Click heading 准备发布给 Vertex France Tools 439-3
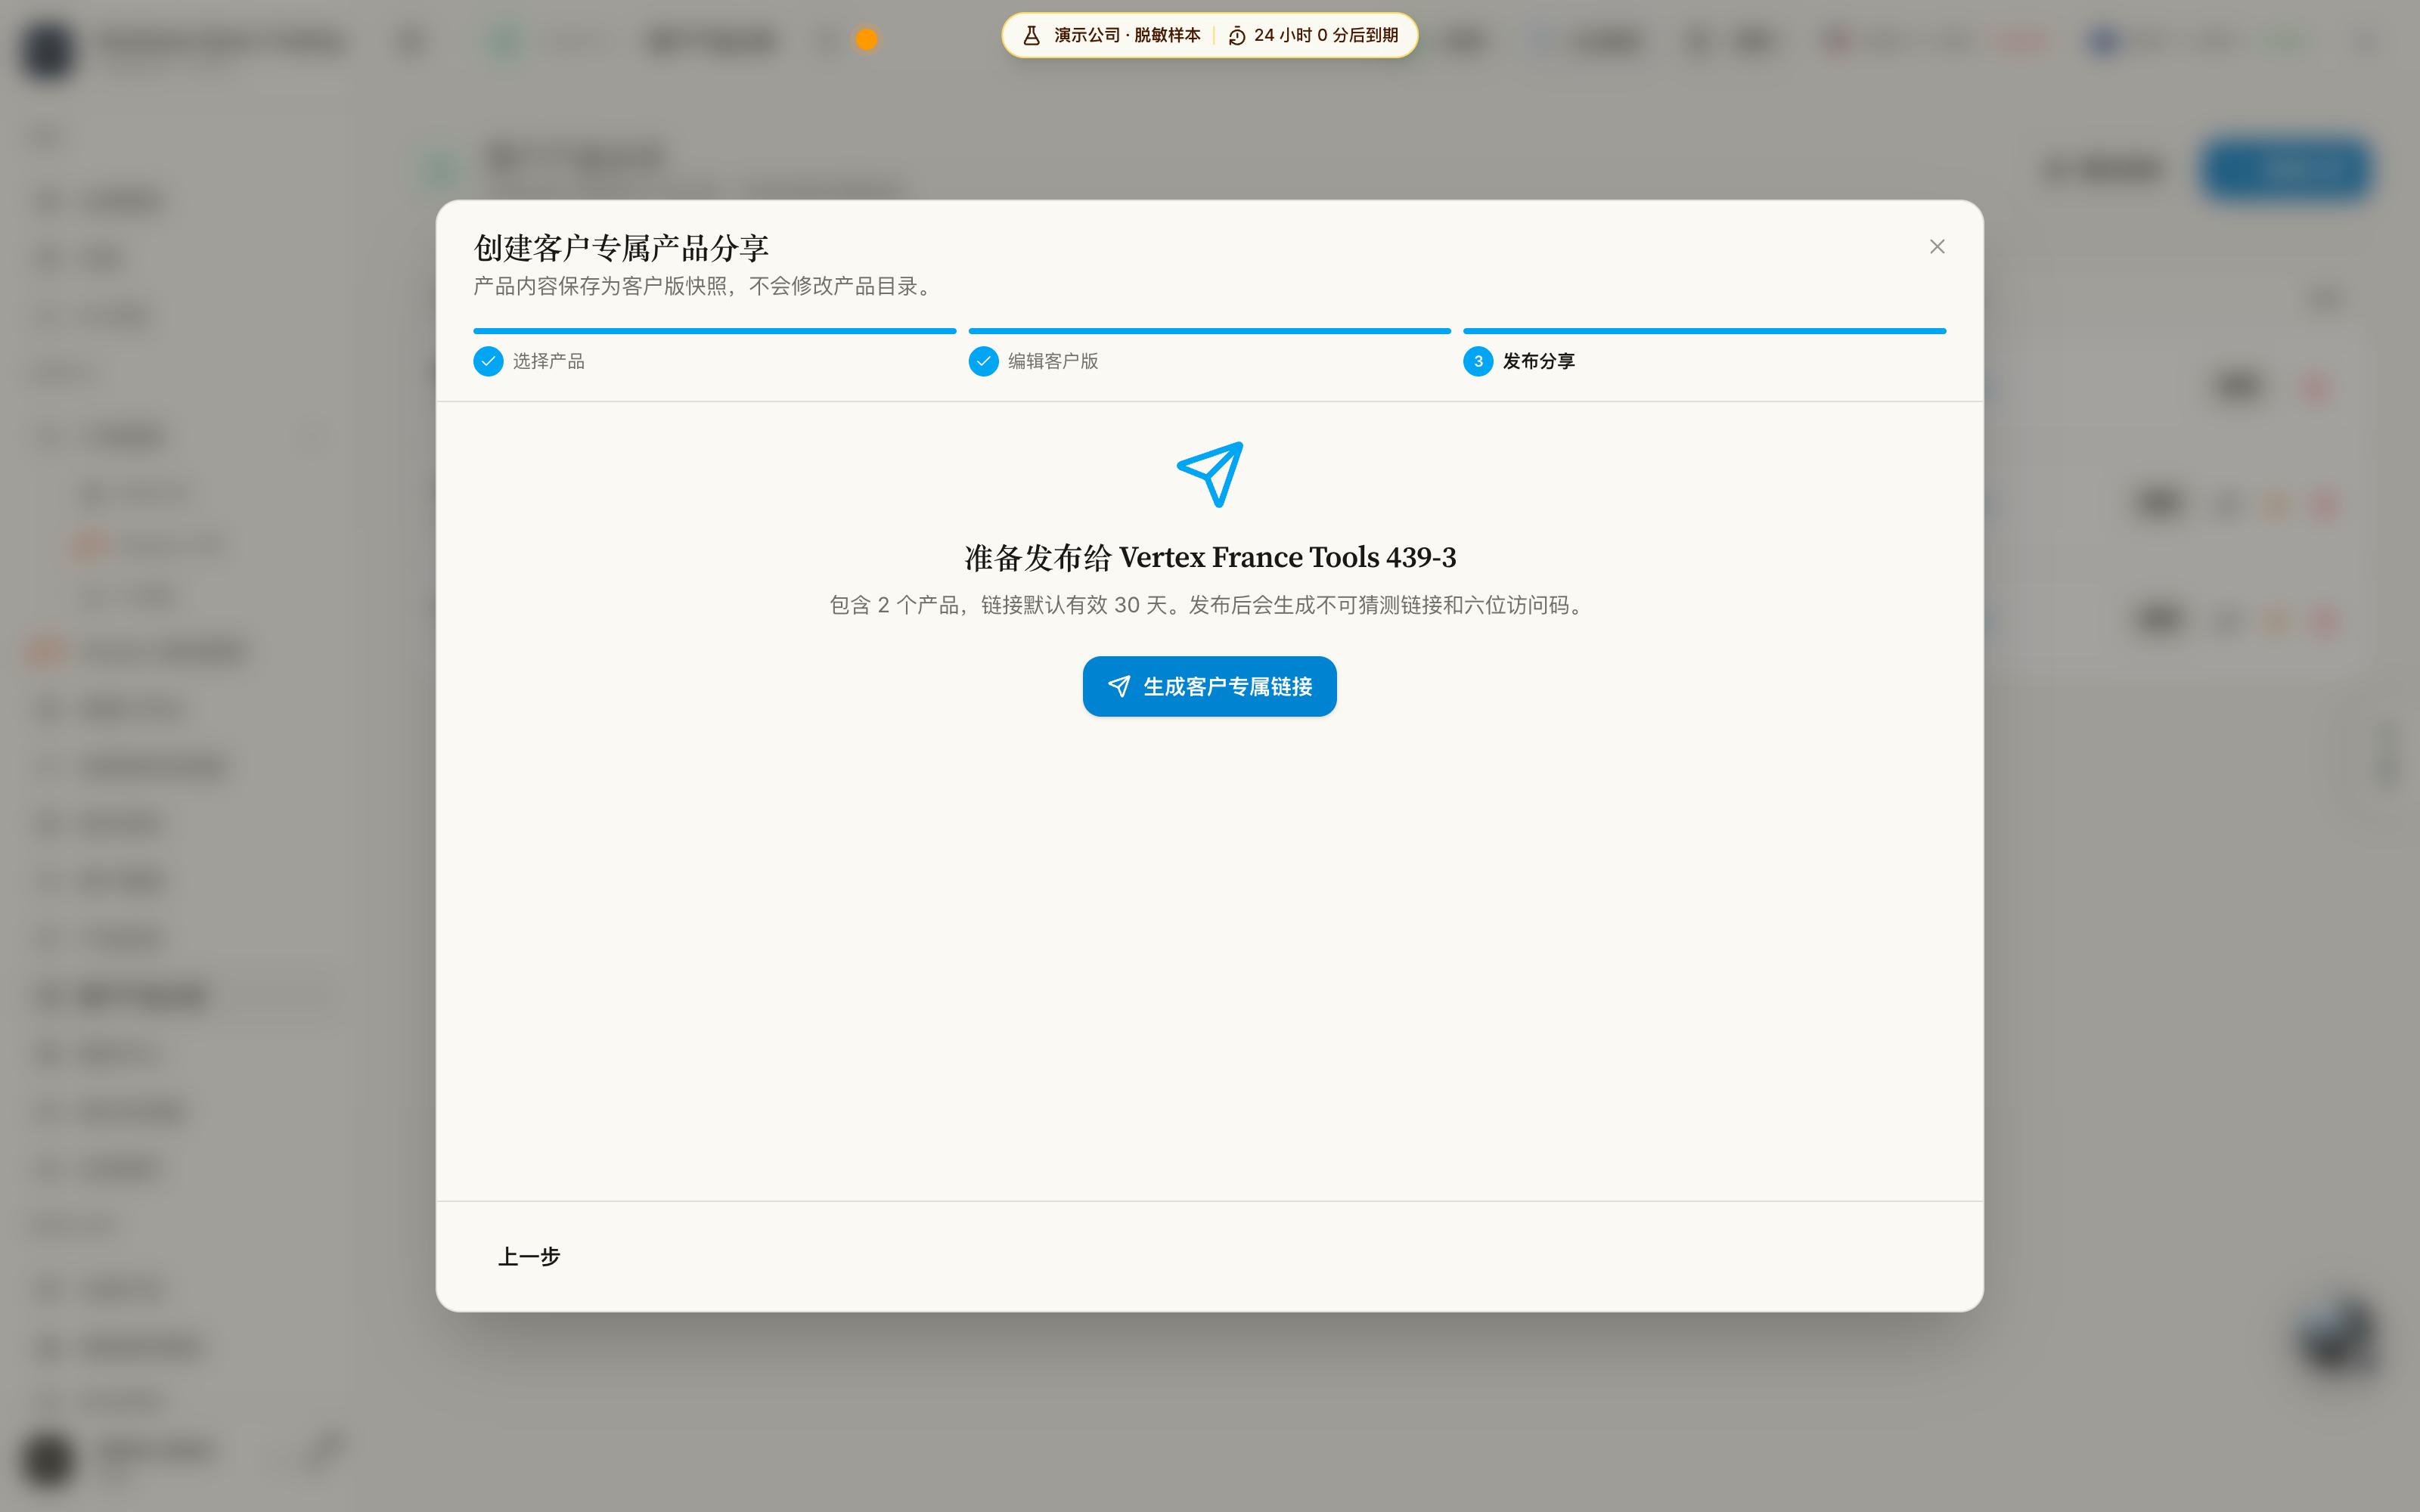The image size is (2420, 1512). coord(1210,557)
